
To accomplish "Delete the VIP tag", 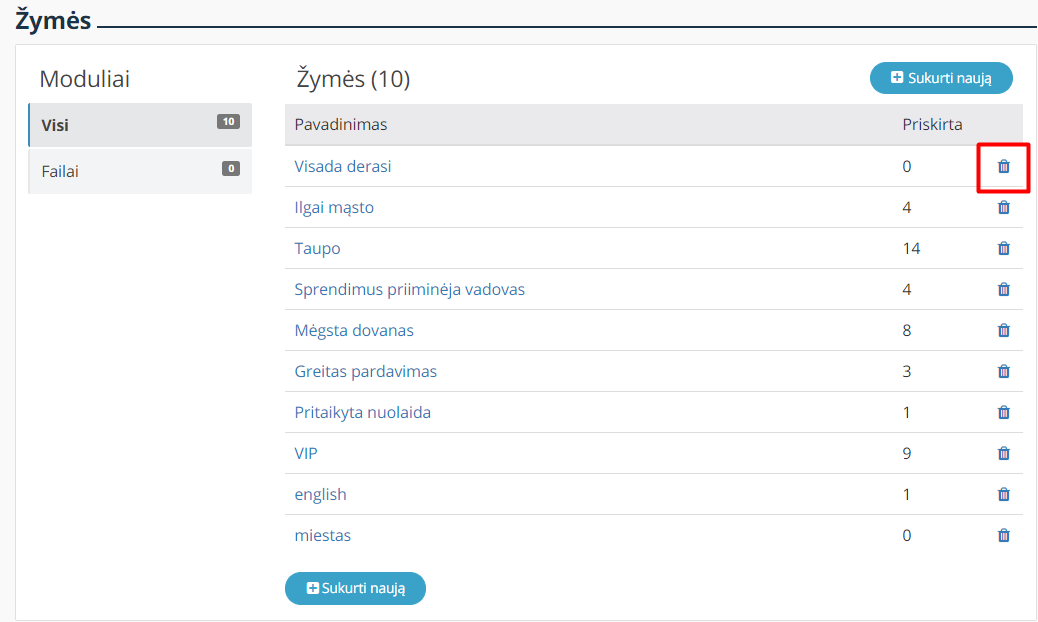I will tap(1004, 453).
